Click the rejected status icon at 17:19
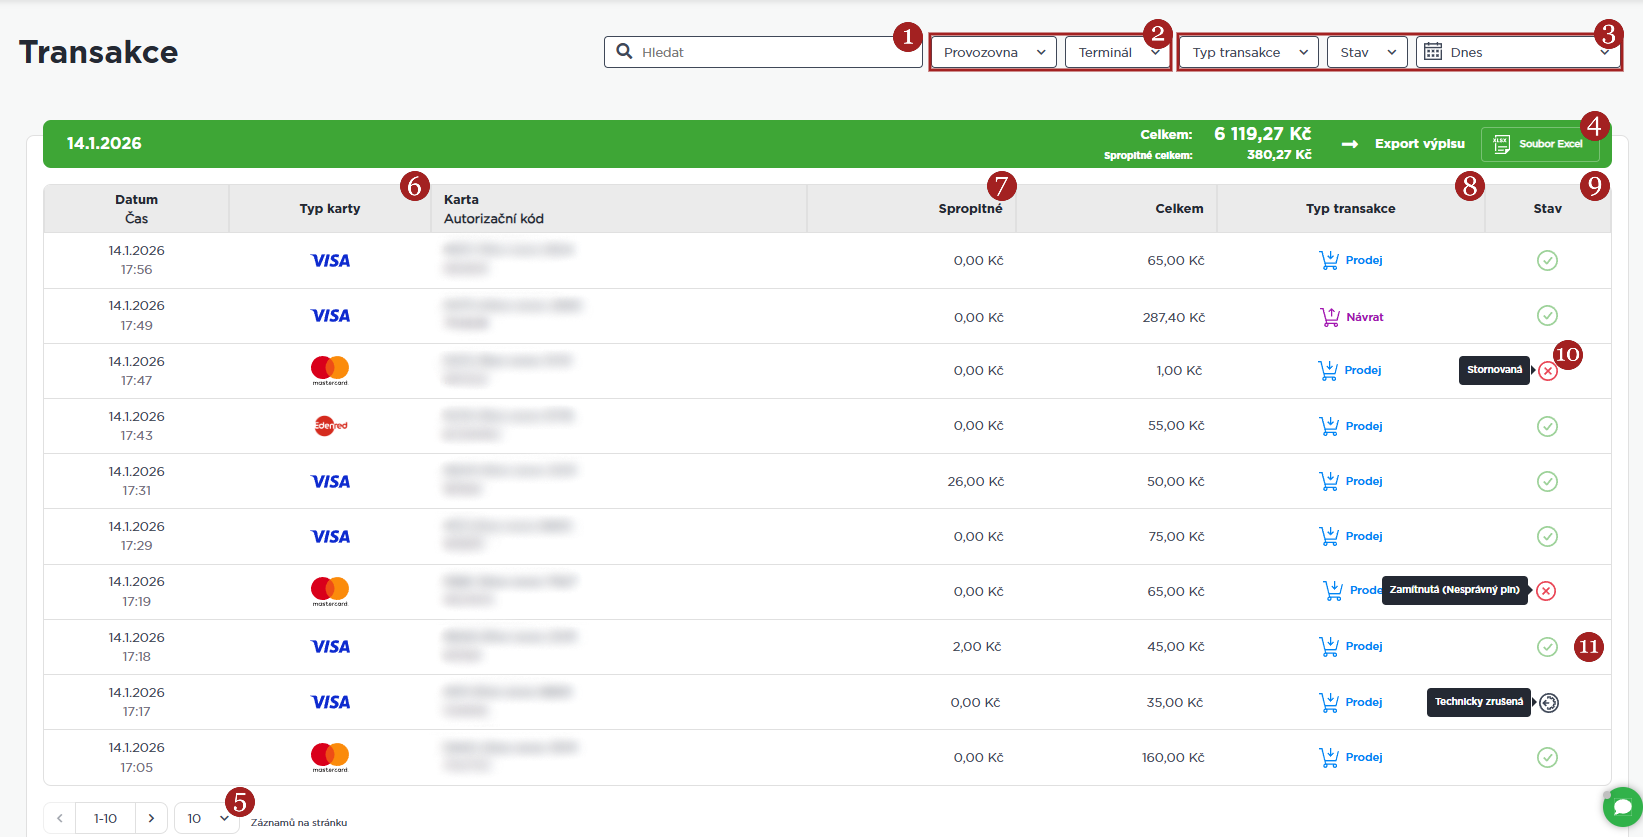The height and width of the screenshot is (837, 1643). click(1546, 591)
